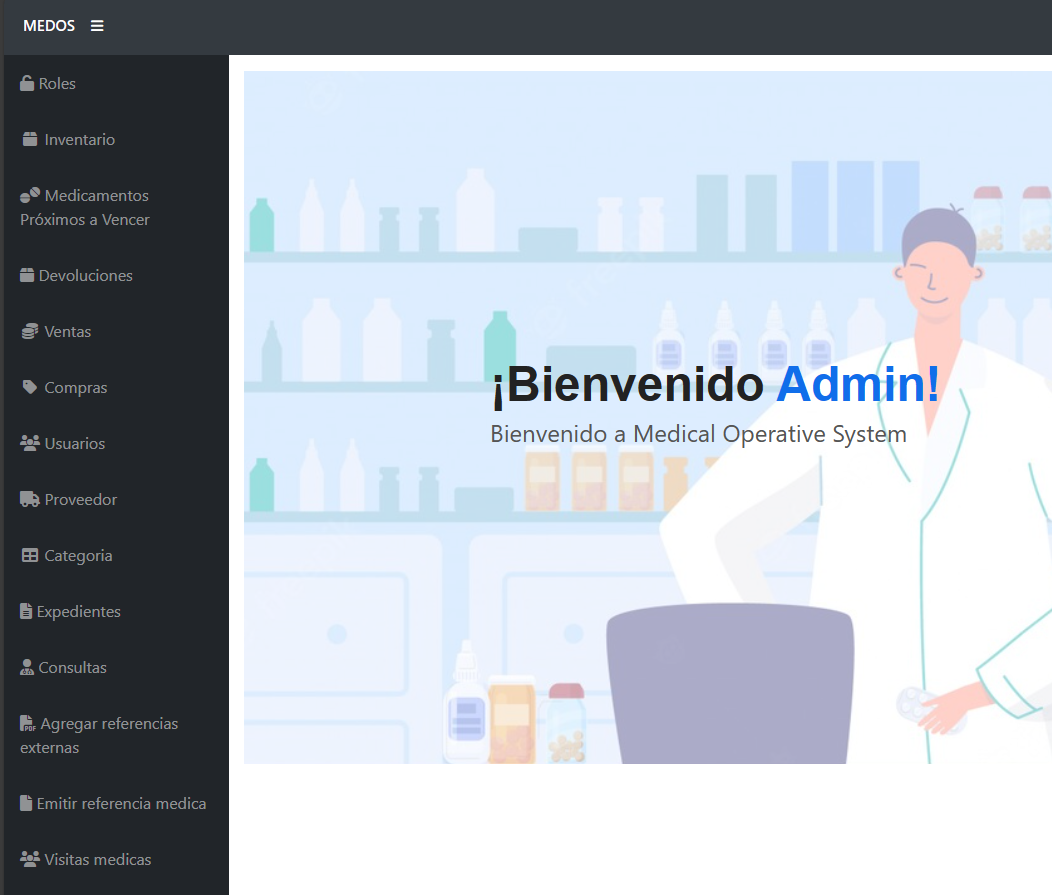Open Emitir referencia medica
Screen dimensions: 1052x895
pyautogui.click(x=121, y=804)
